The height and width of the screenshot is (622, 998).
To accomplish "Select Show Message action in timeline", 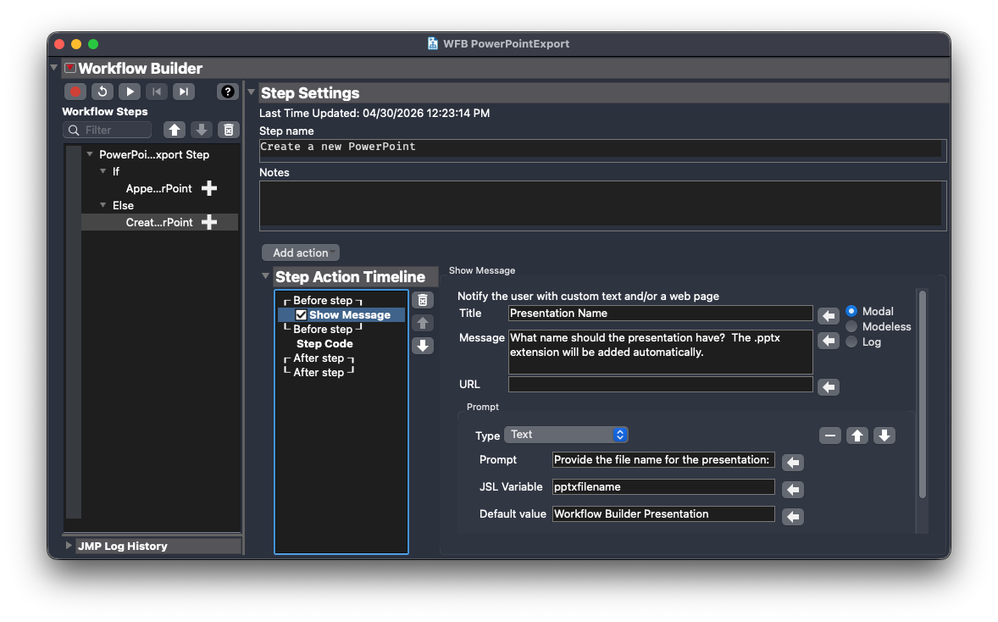I will point(349,315).
